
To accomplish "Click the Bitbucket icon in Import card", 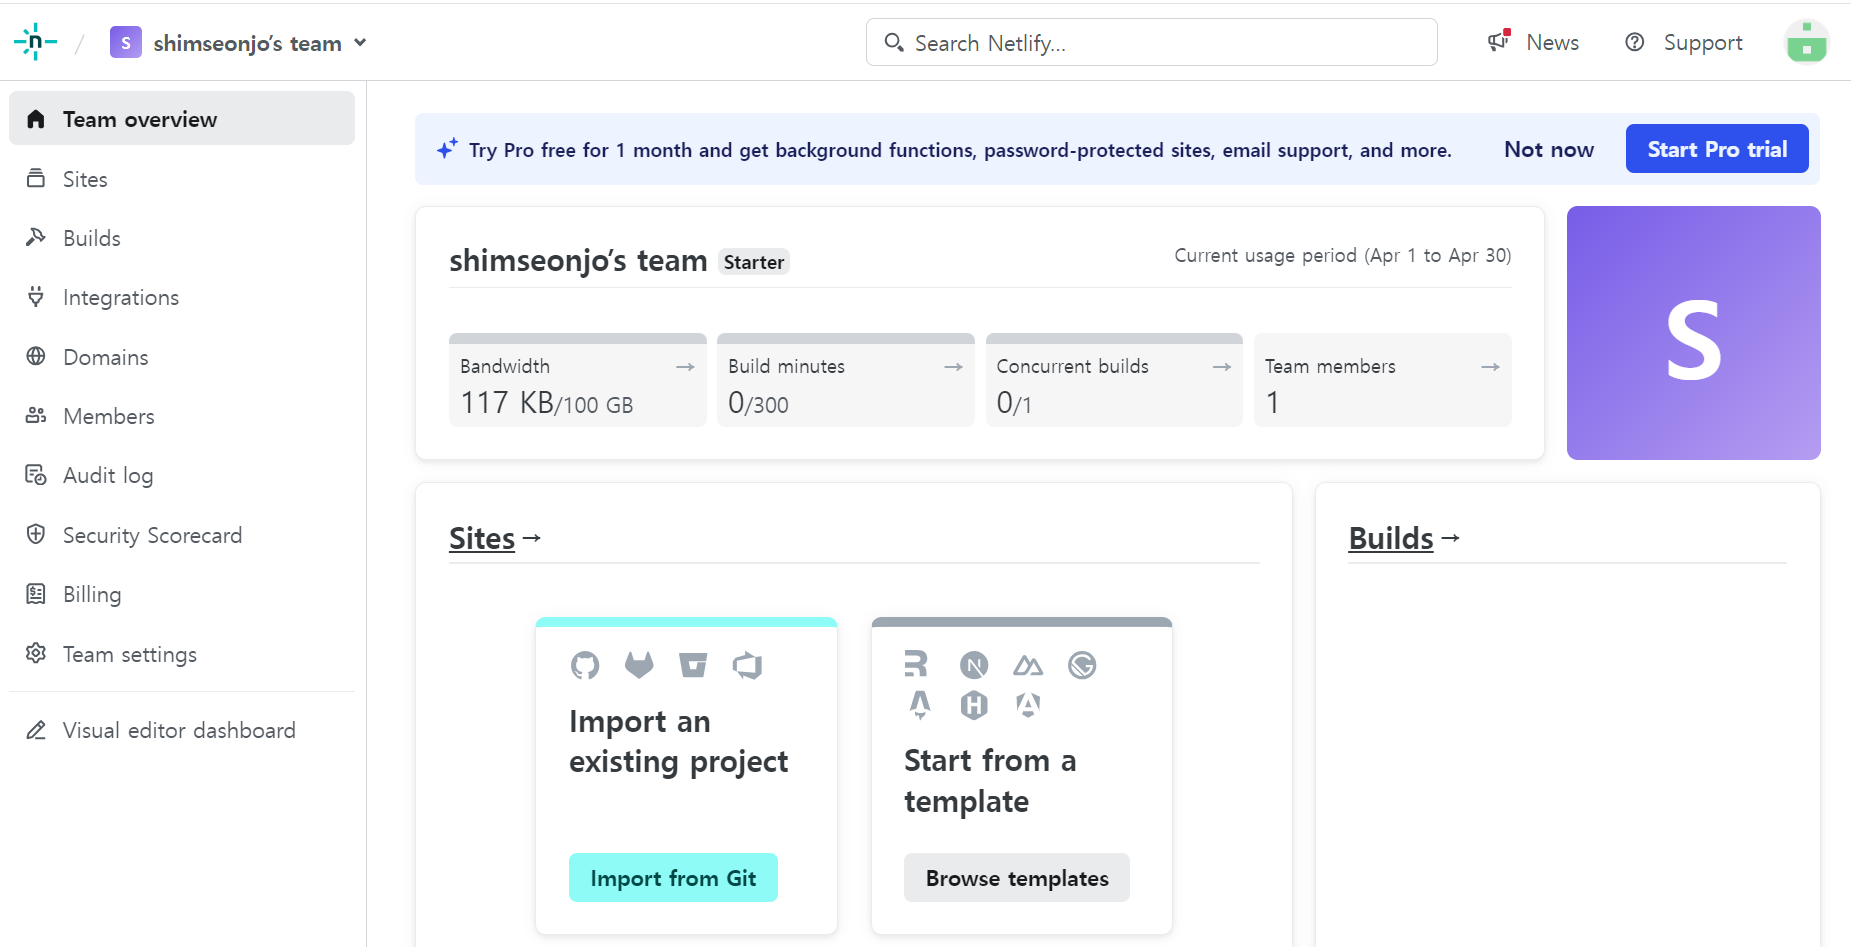I will pyautogui.click(x=693, y=665).
